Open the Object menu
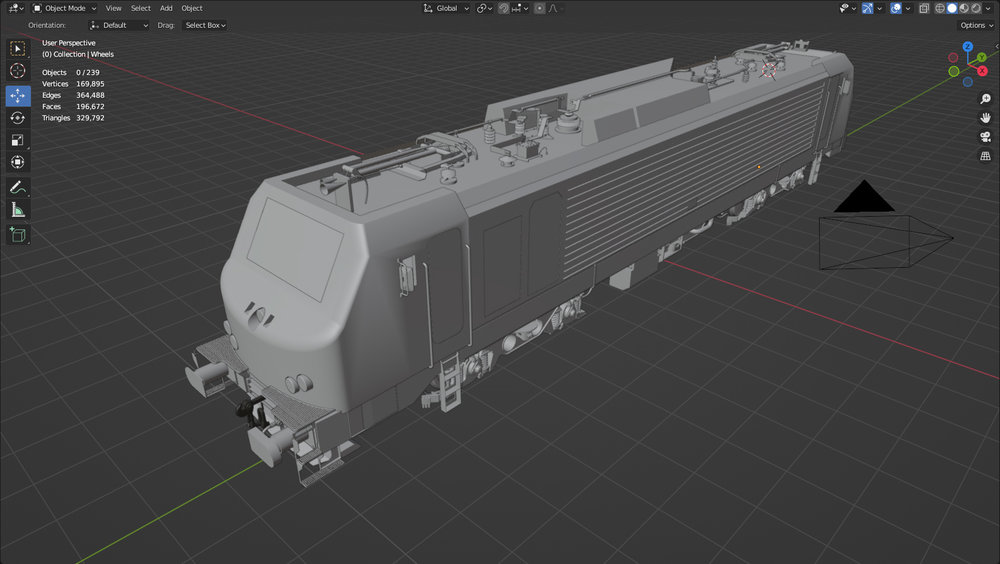 pyautogui.click(x=192, y=8)
